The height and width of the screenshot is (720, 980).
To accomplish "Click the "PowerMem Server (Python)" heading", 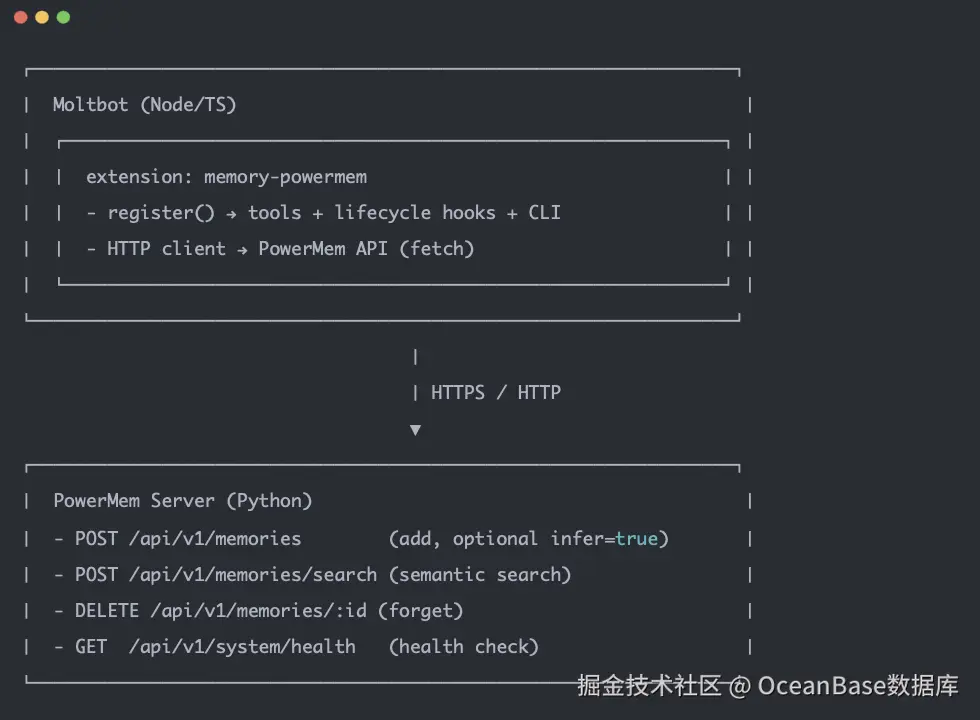I will 182,501.
